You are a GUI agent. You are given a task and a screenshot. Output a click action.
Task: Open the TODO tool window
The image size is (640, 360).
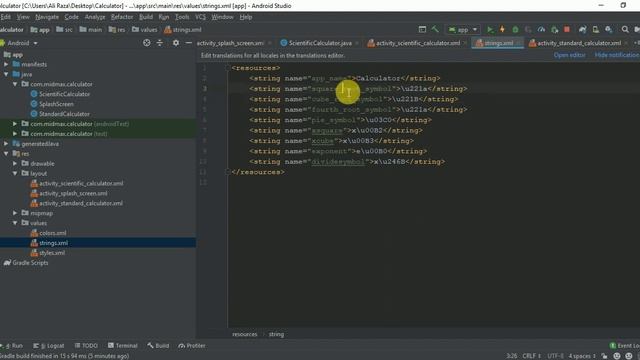[86, 346]
